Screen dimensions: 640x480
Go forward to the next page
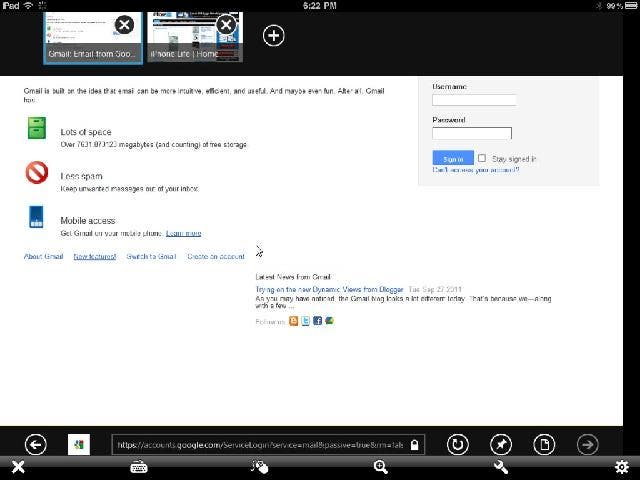pos(588,444)
